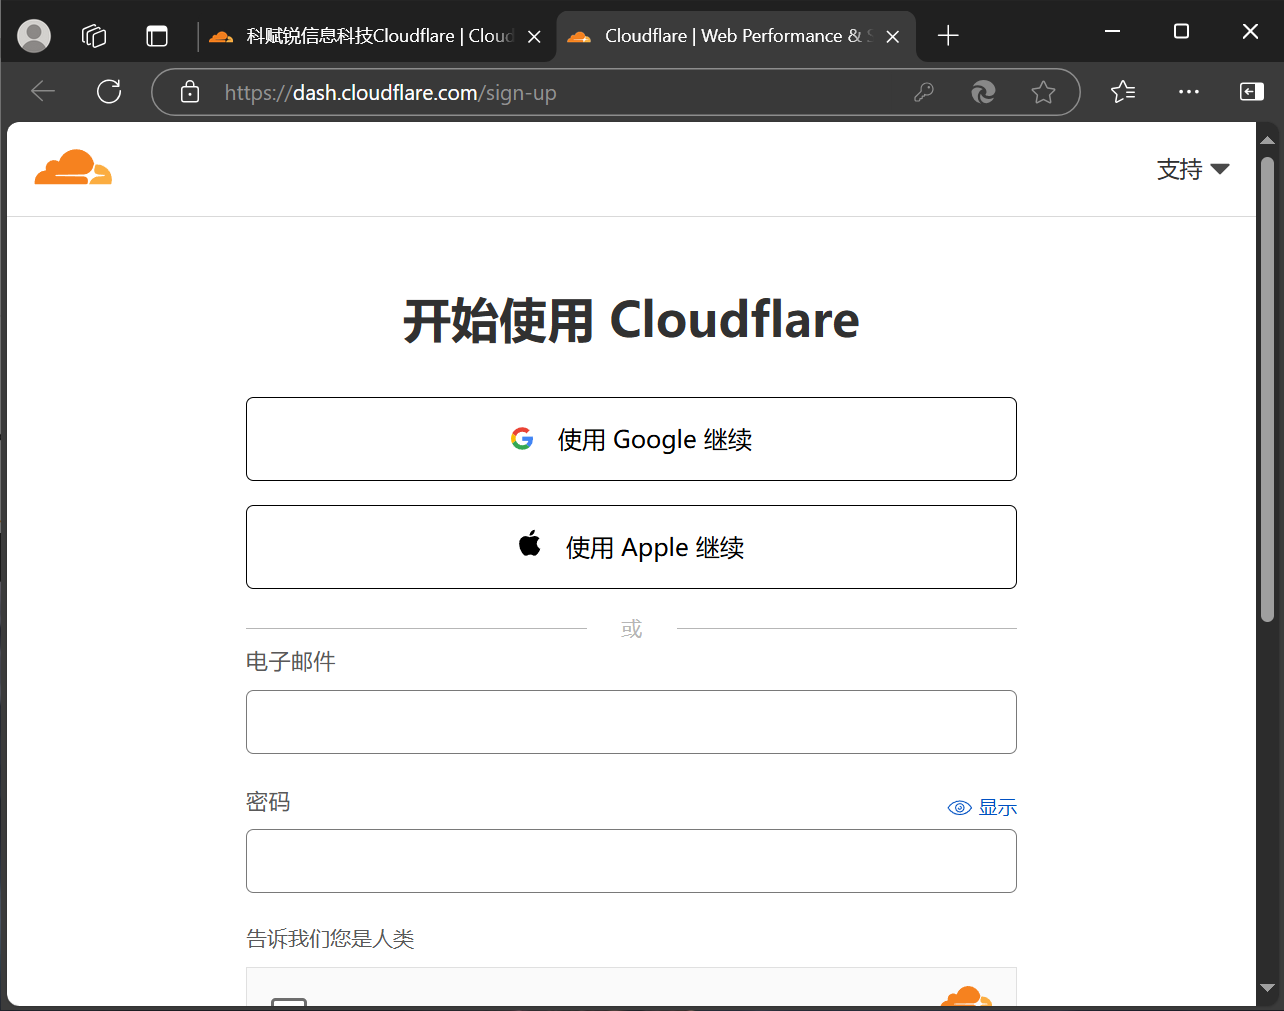Screen dimensions: 1284x1011
Task: Open the saved passwords key icon
Action: [x=924, y=93]
